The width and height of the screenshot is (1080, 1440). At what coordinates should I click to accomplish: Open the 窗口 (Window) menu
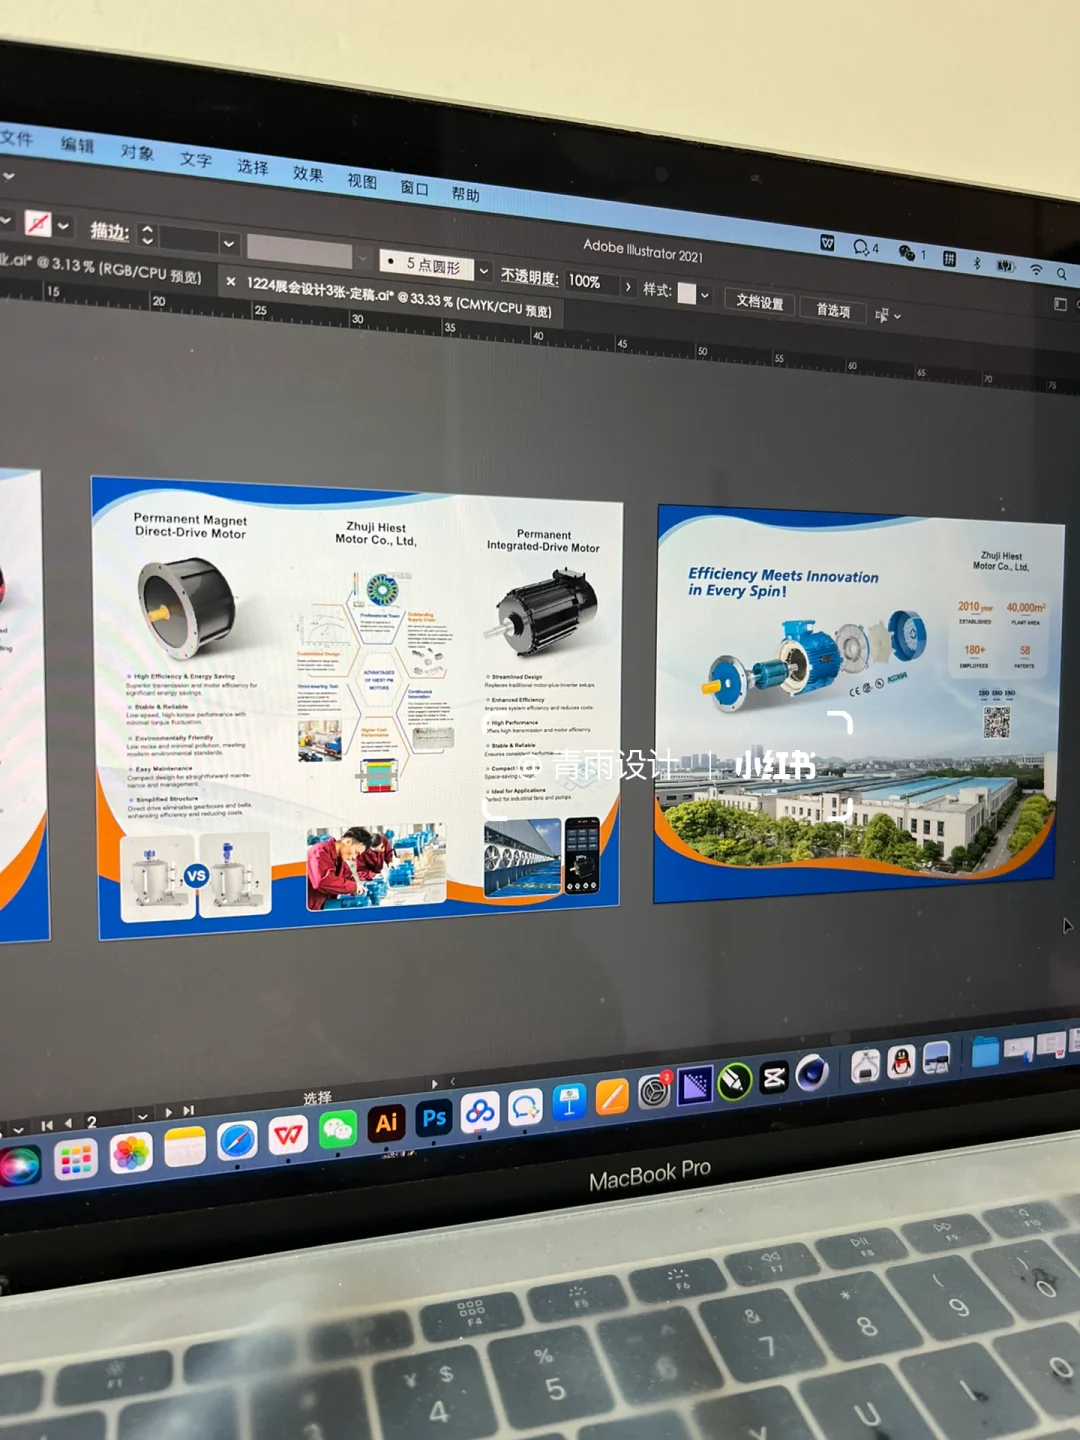[415, 188]
